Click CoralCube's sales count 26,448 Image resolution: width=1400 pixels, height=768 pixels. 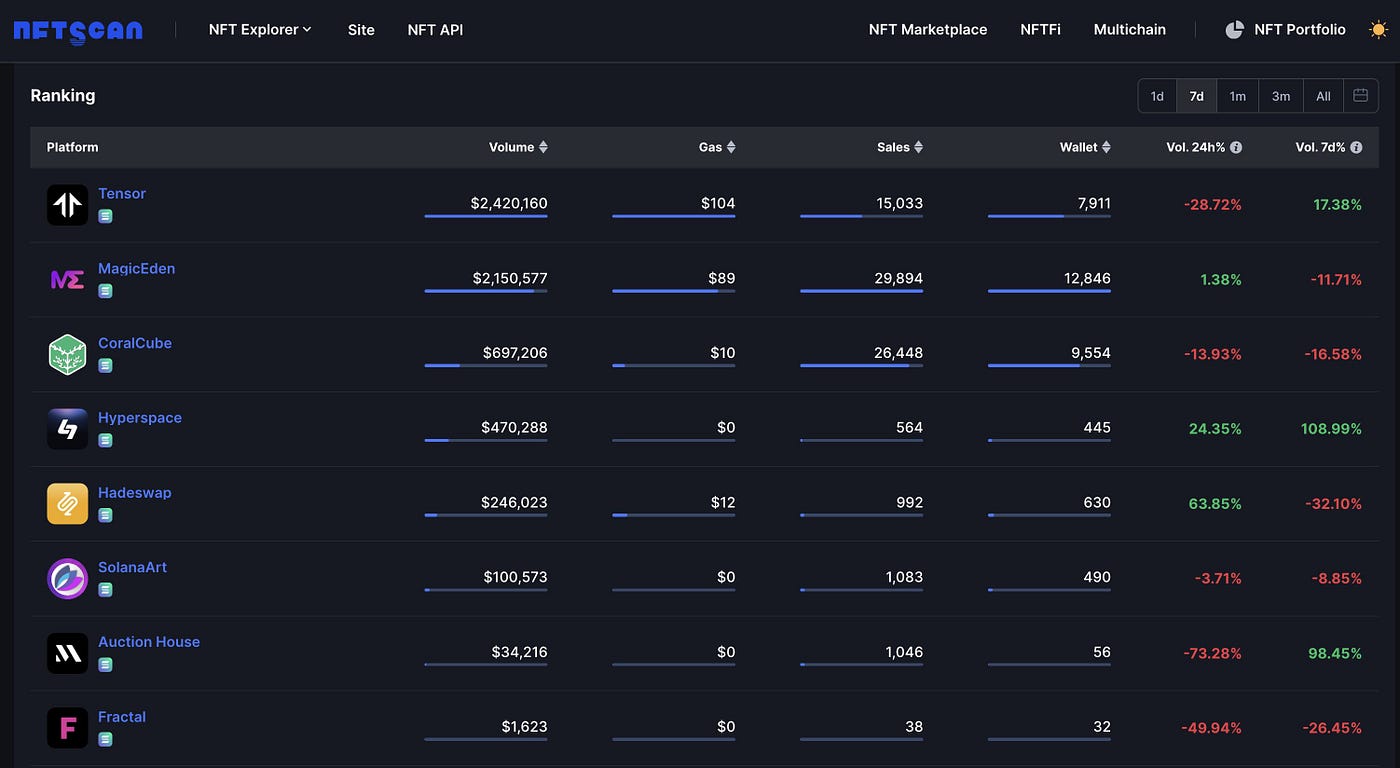click(x=898, y=353)
